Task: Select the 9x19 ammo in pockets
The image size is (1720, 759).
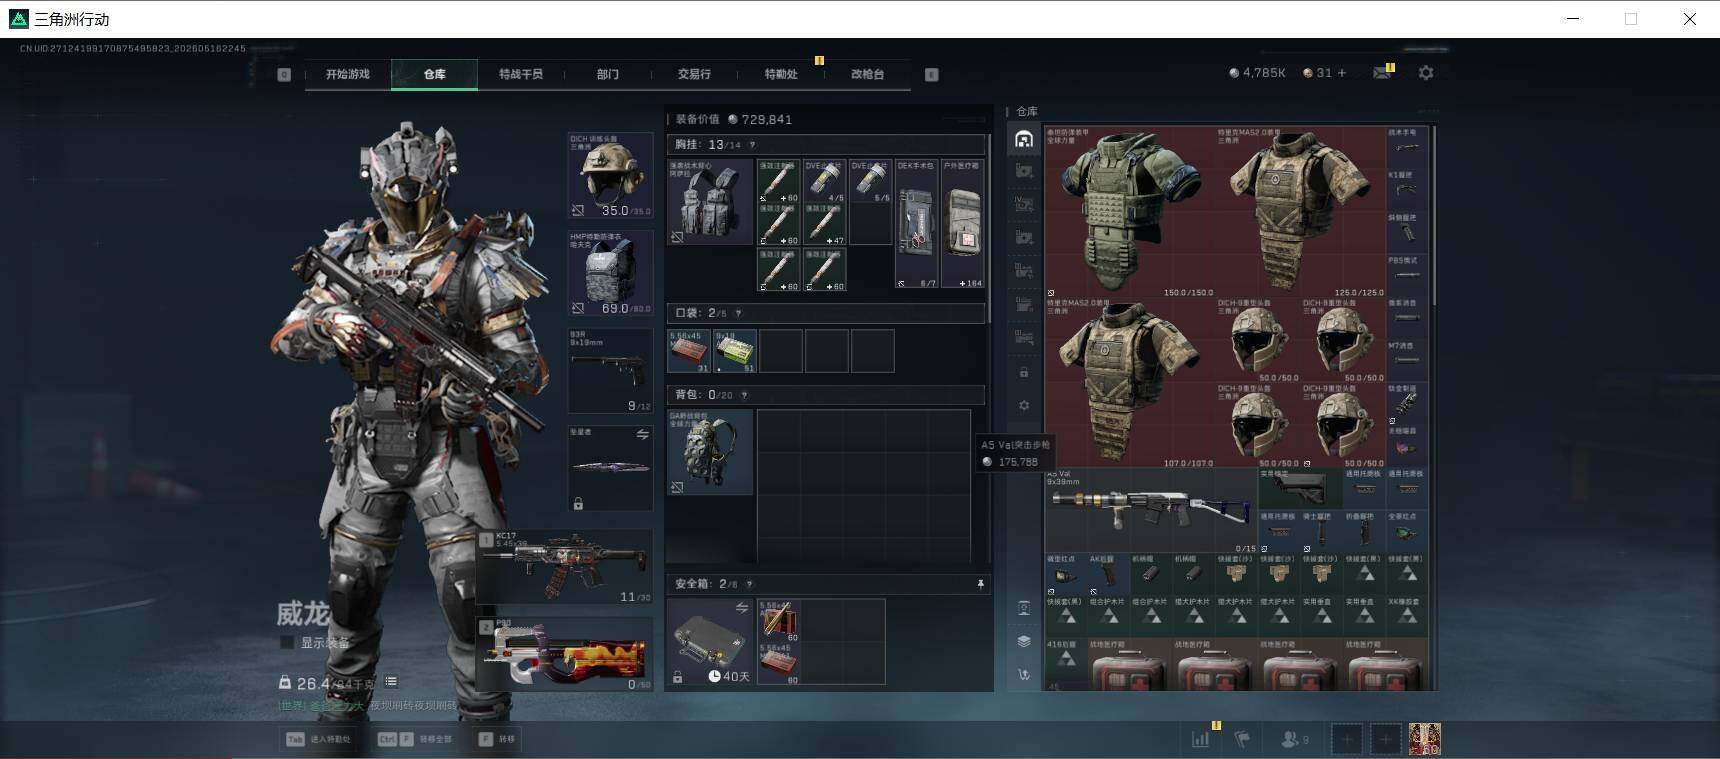Action: click(x=735, y=351)
